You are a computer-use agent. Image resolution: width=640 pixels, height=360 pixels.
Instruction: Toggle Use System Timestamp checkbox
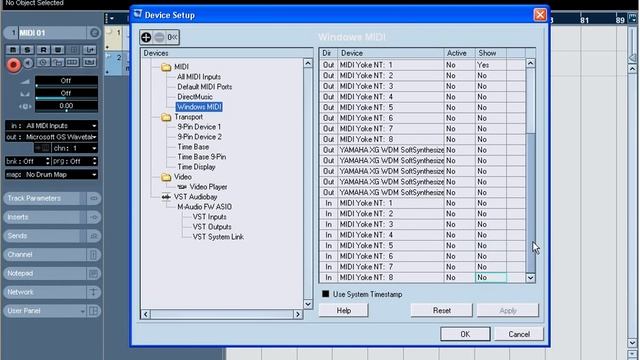pyautogui.click(x=325, y=294)
